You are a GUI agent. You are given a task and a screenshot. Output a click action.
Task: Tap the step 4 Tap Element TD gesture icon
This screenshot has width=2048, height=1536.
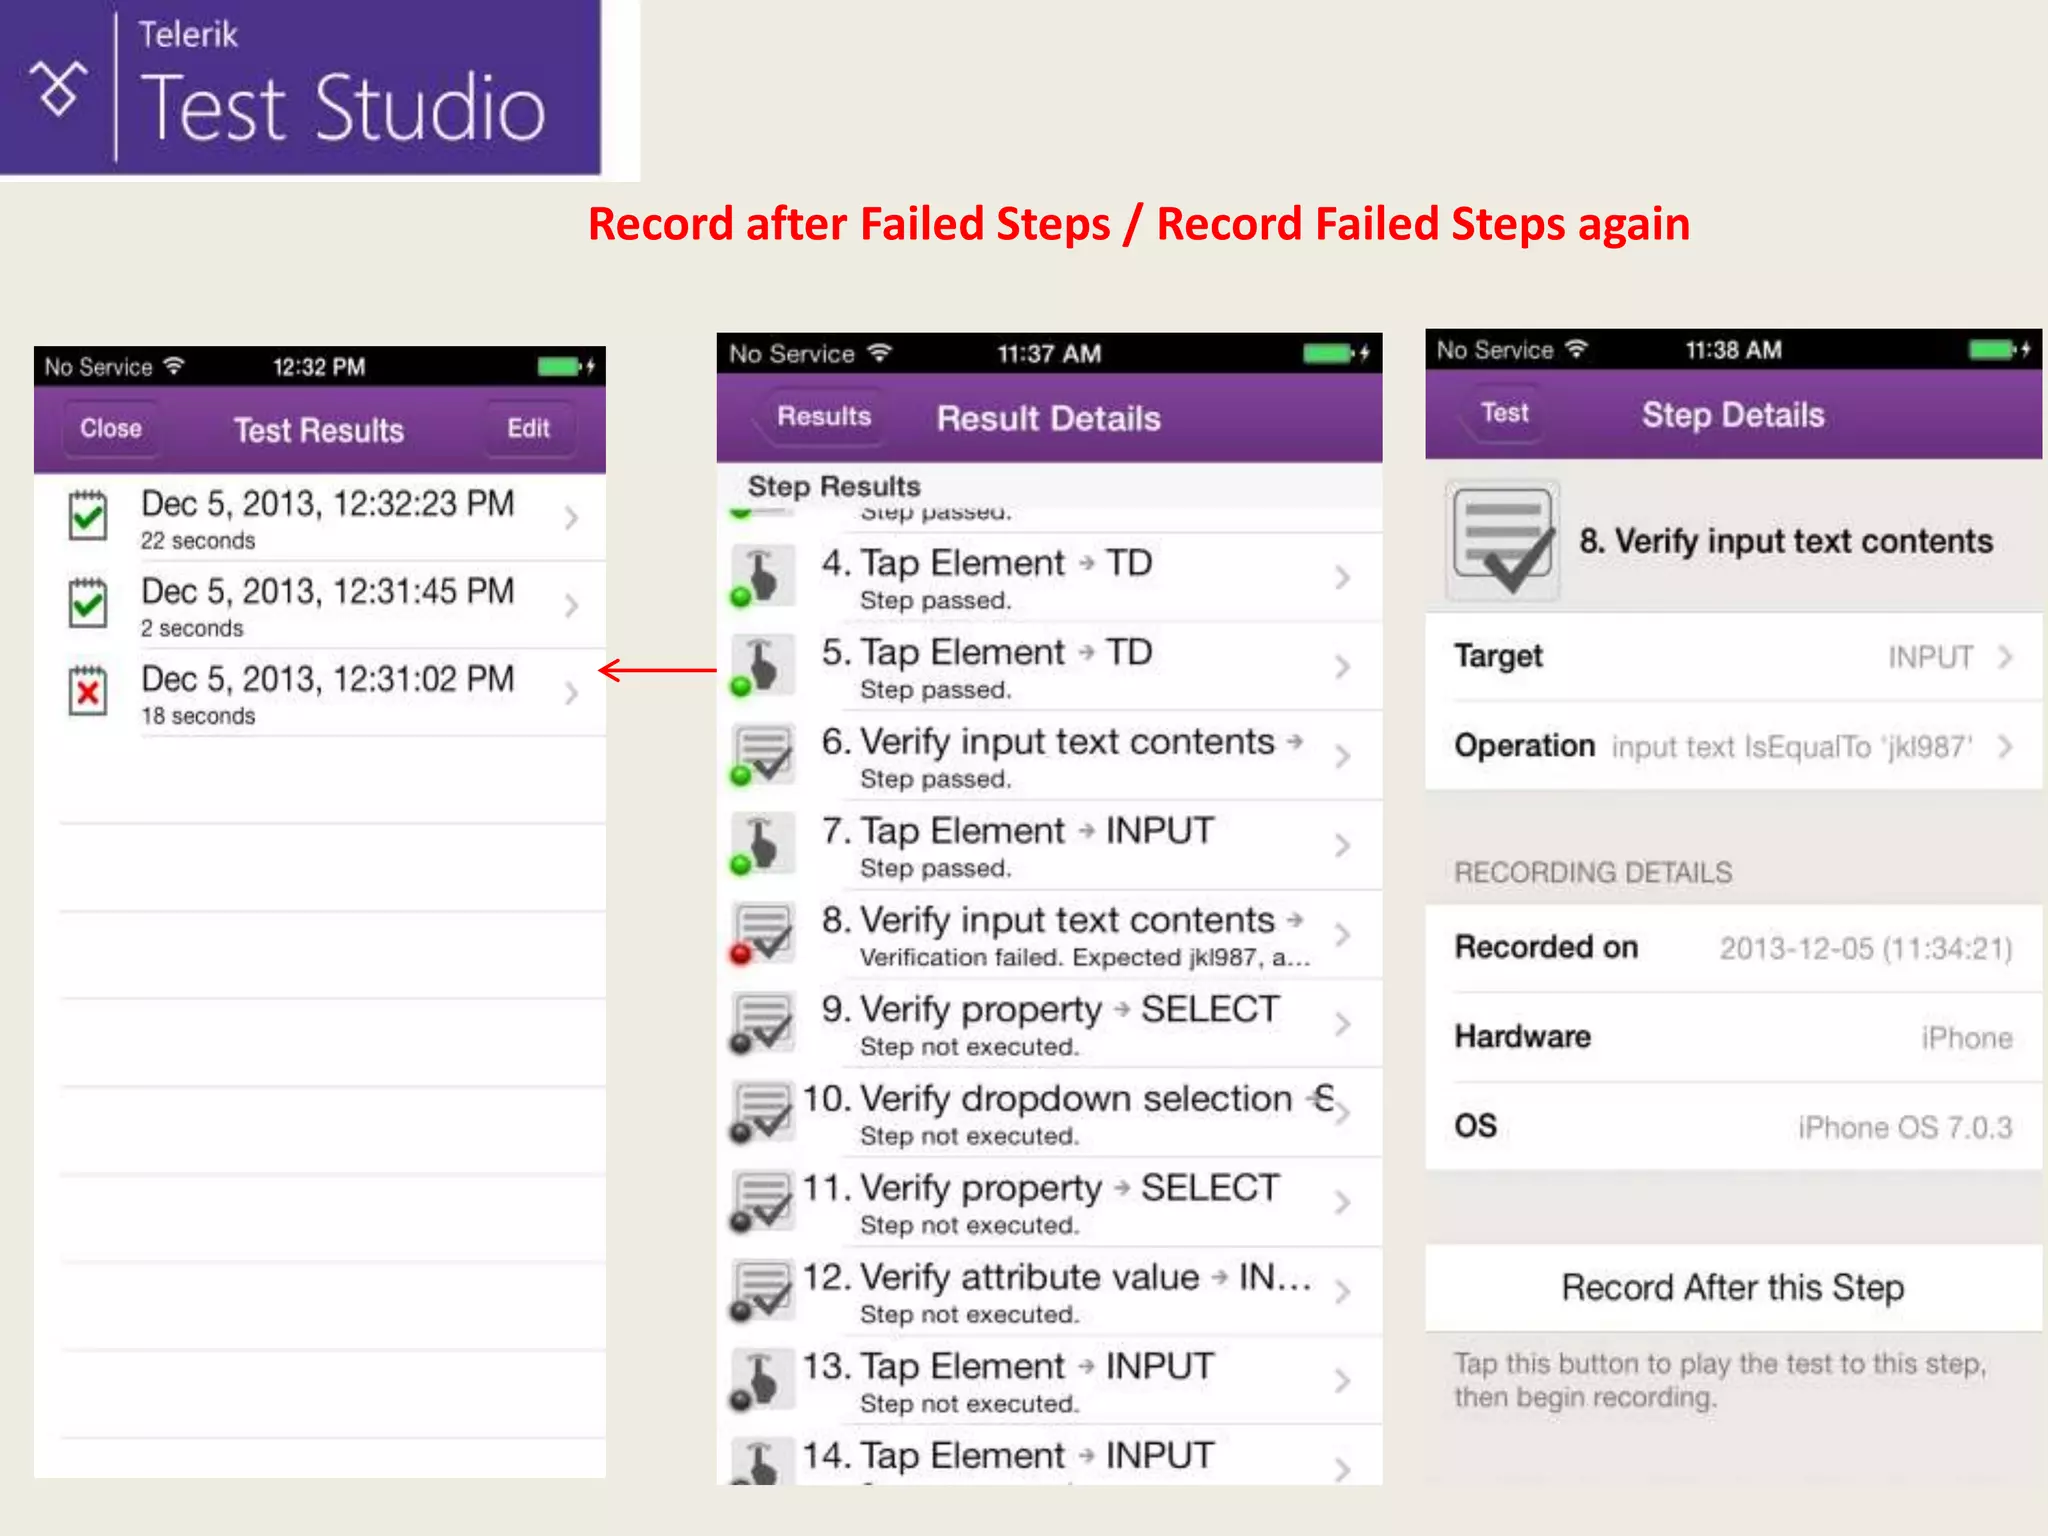pos(762,576)
